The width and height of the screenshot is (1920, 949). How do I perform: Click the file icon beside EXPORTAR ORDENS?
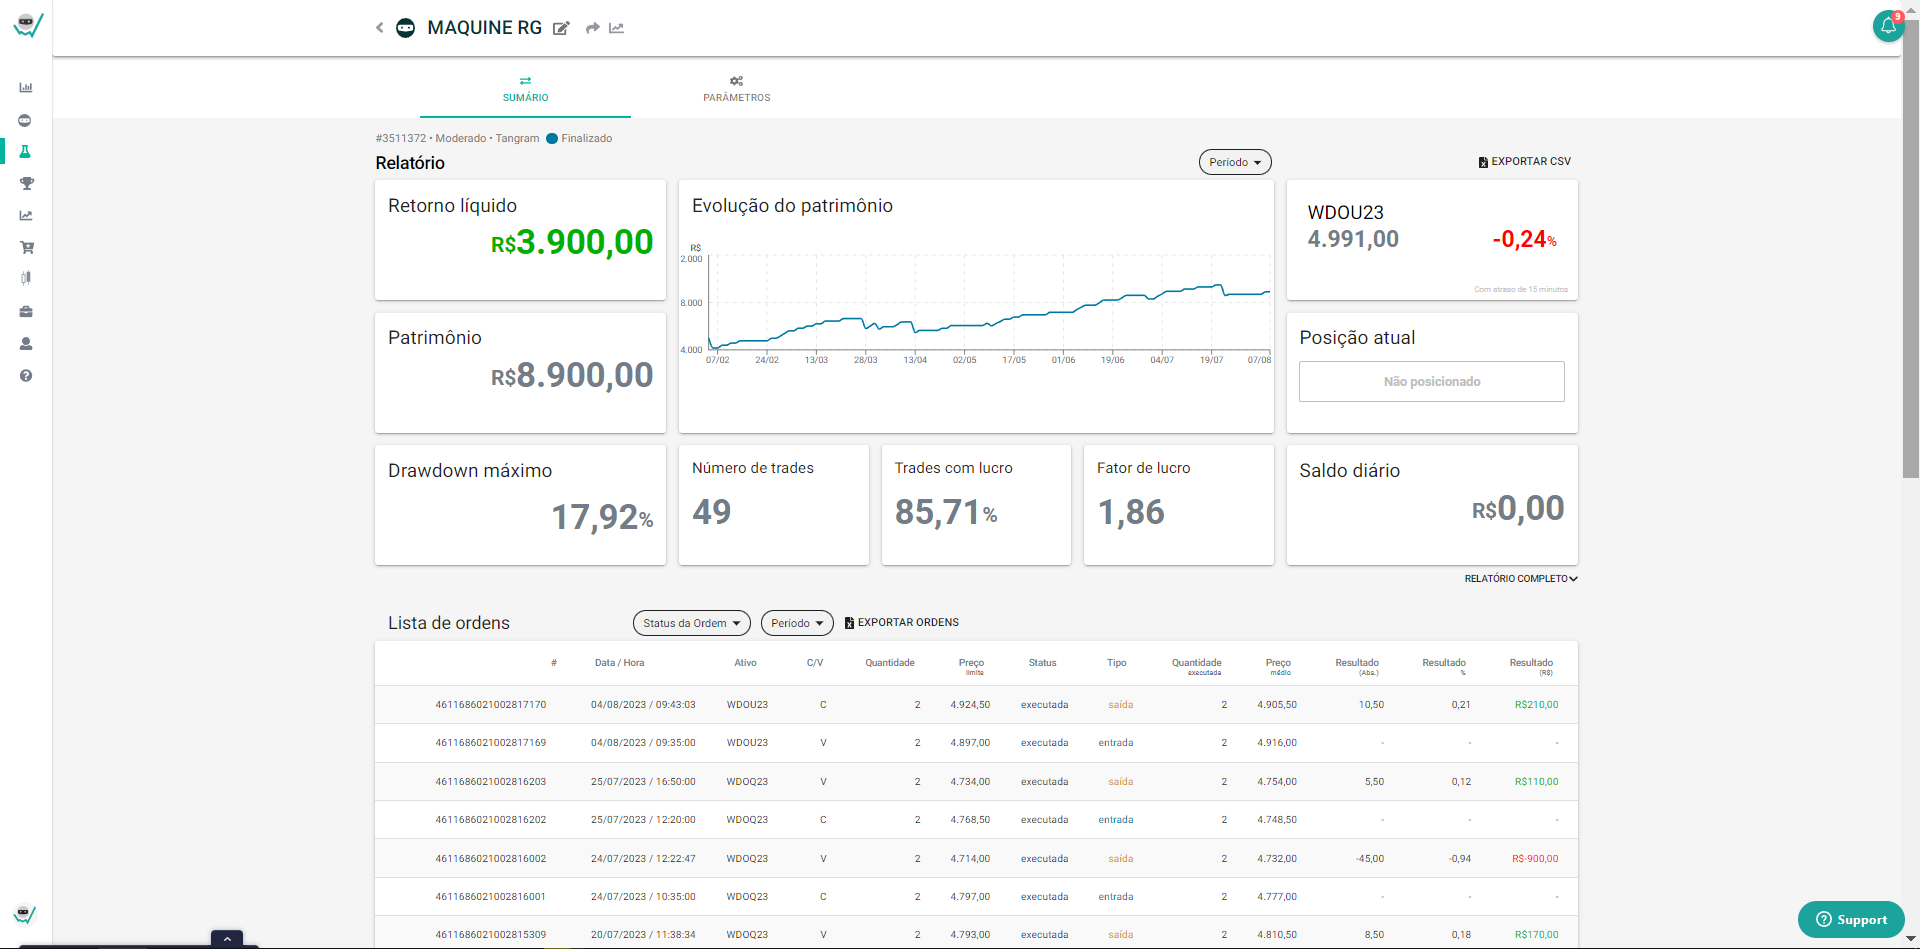[x=849, y=623]
